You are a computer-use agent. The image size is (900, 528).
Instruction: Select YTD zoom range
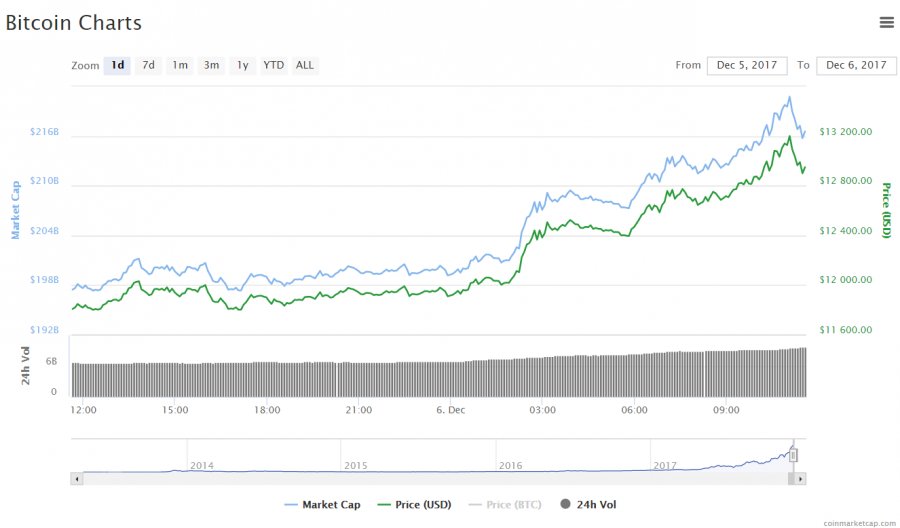pyautogui.click(x=273, y=65)
